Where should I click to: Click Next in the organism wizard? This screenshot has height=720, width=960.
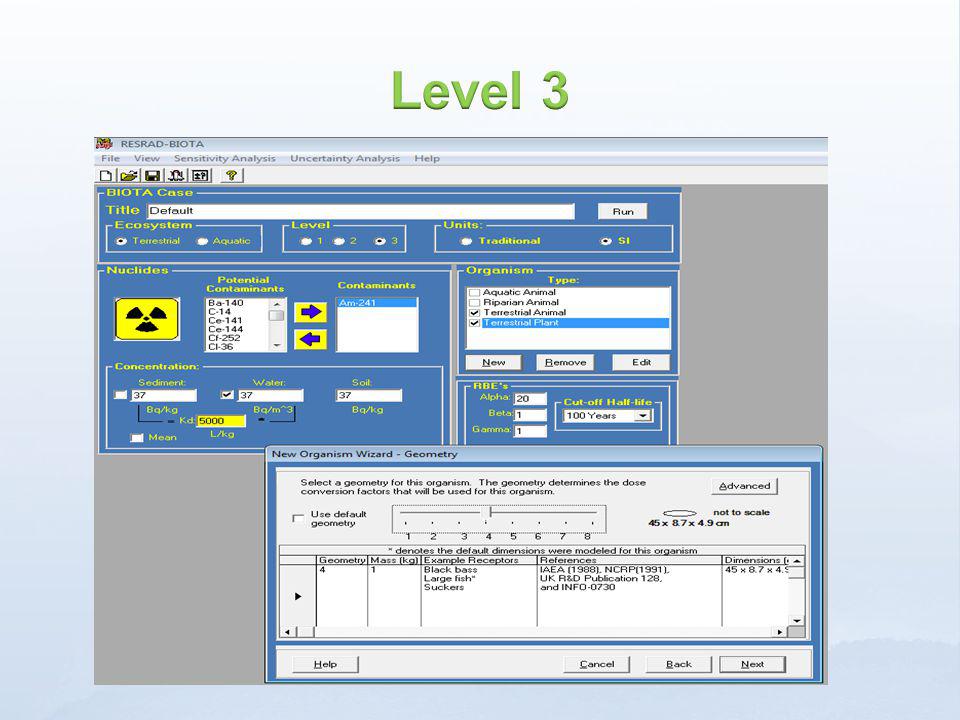[752, 664]
